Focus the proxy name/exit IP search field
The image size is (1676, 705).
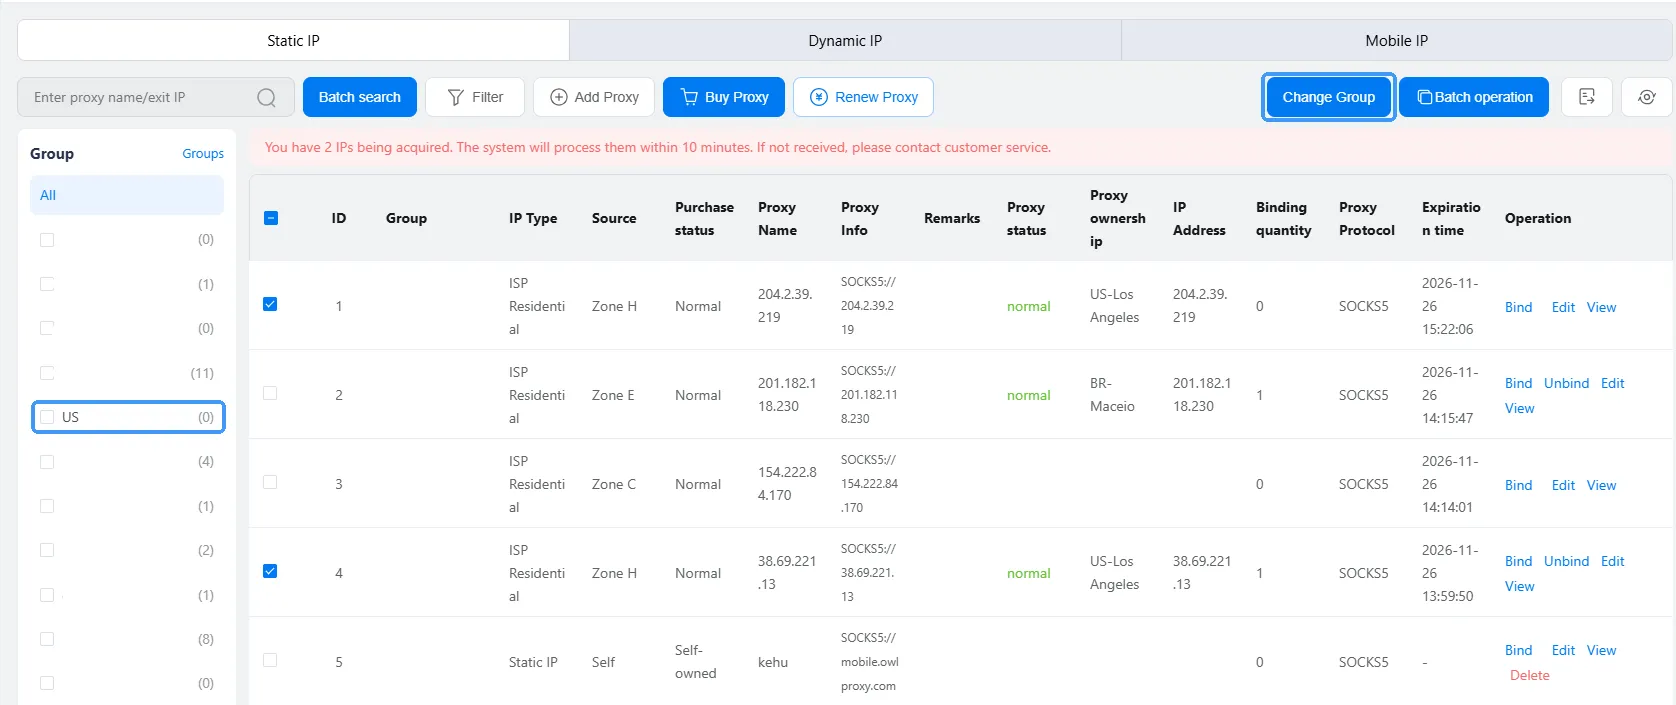pyautogui.click(x=156, y=97)
